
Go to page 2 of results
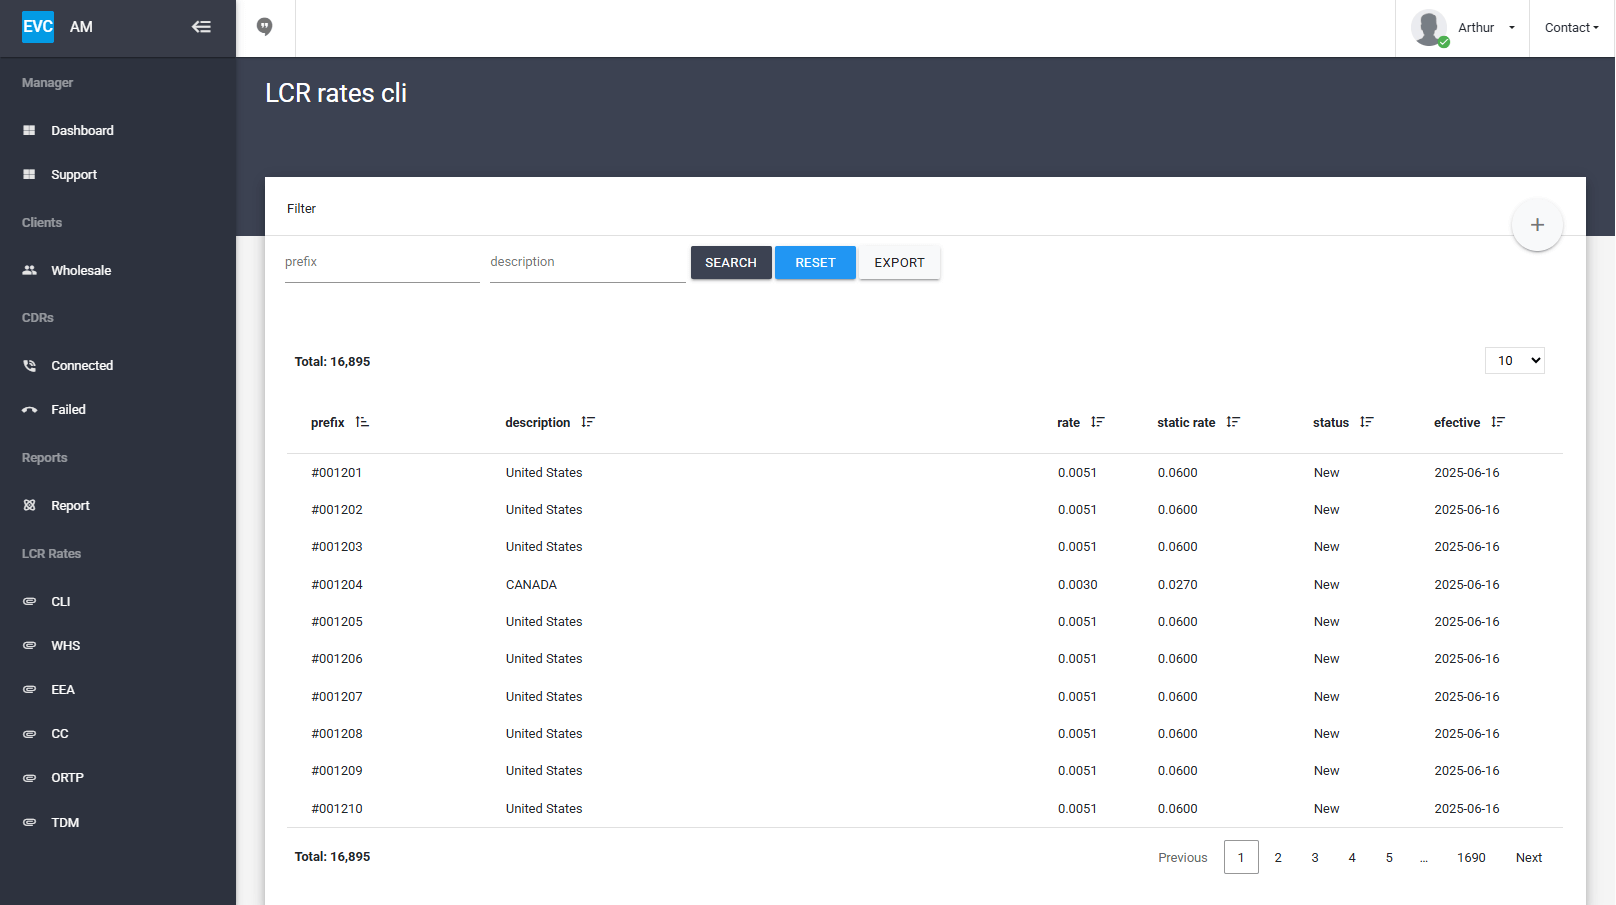click(x=1278, y=858)
